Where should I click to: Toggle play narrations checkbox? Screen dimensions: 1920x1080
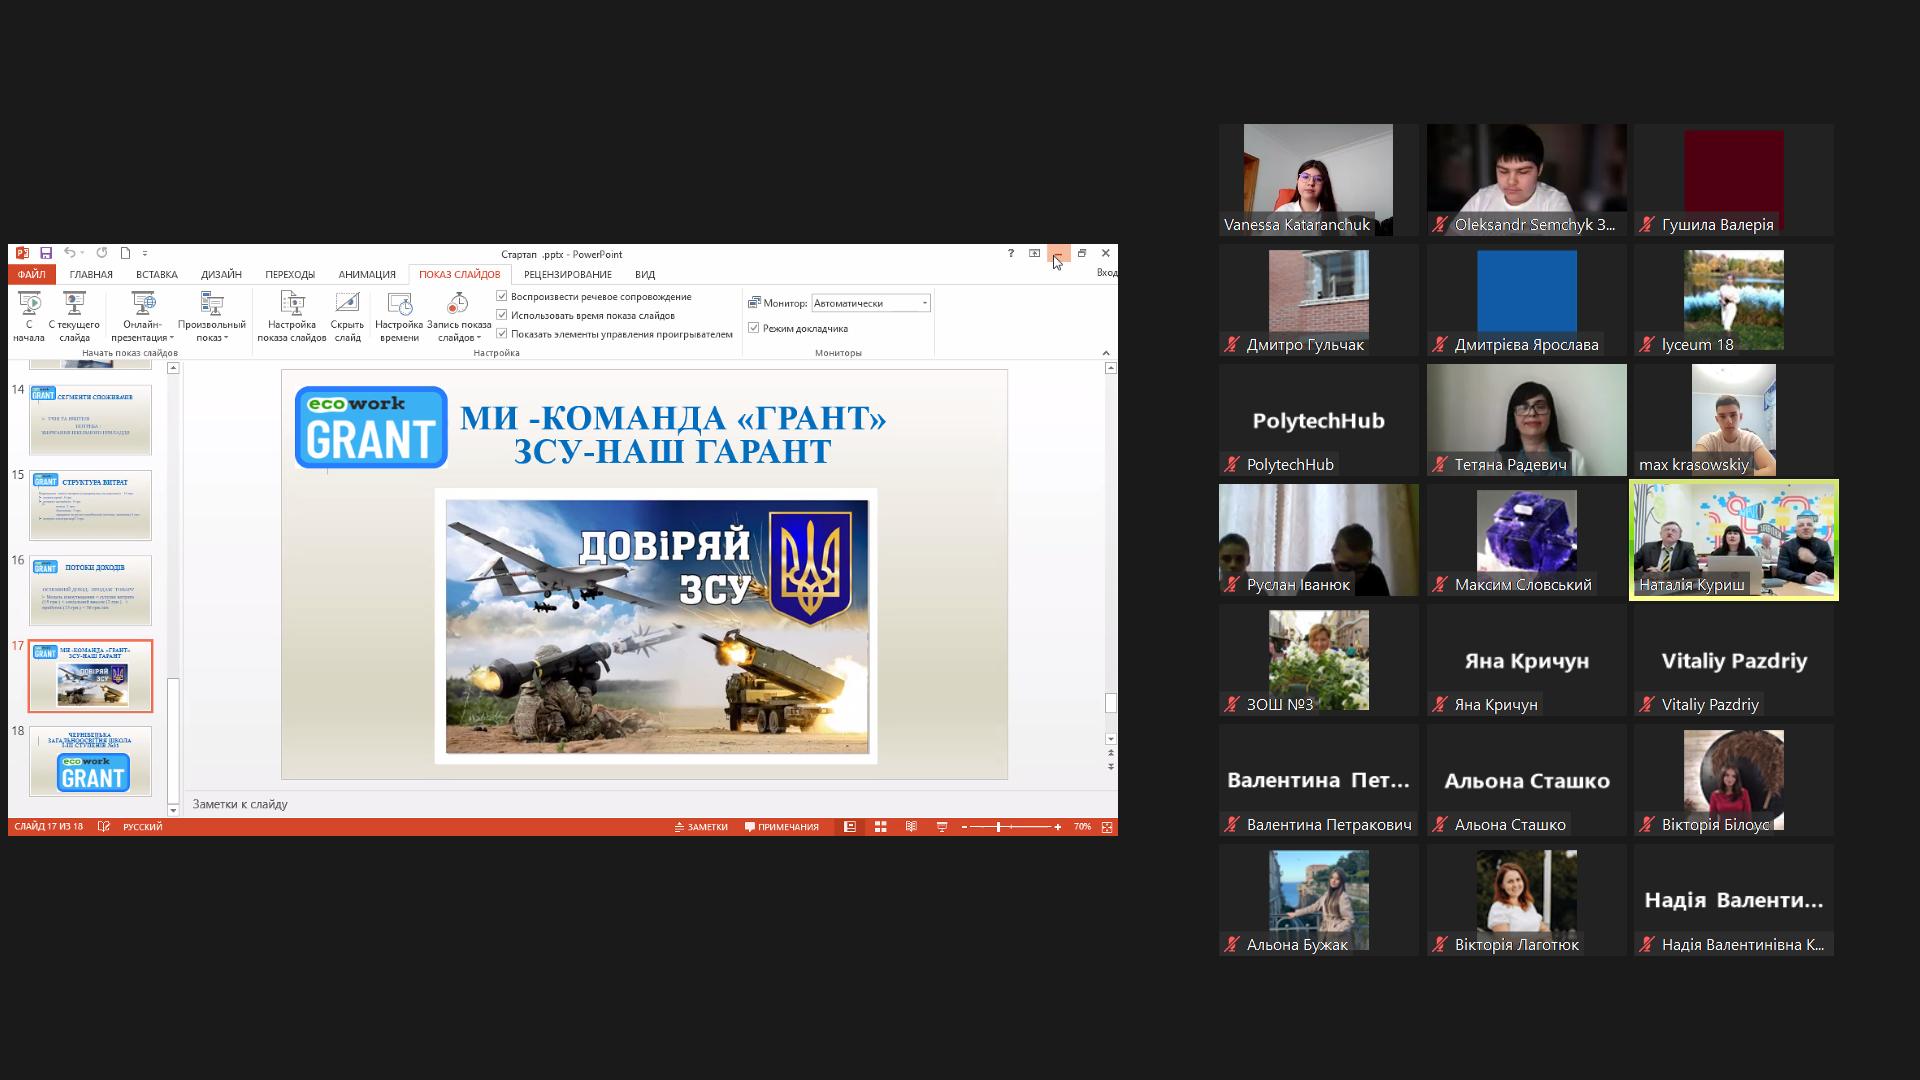[x=502, y=296]
